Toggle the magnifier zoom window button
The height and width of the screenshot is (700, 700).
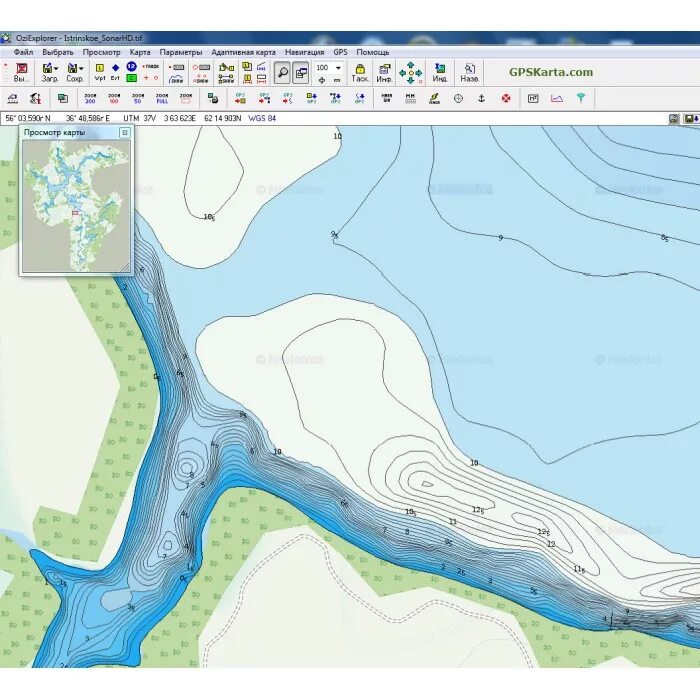point(282,73)
